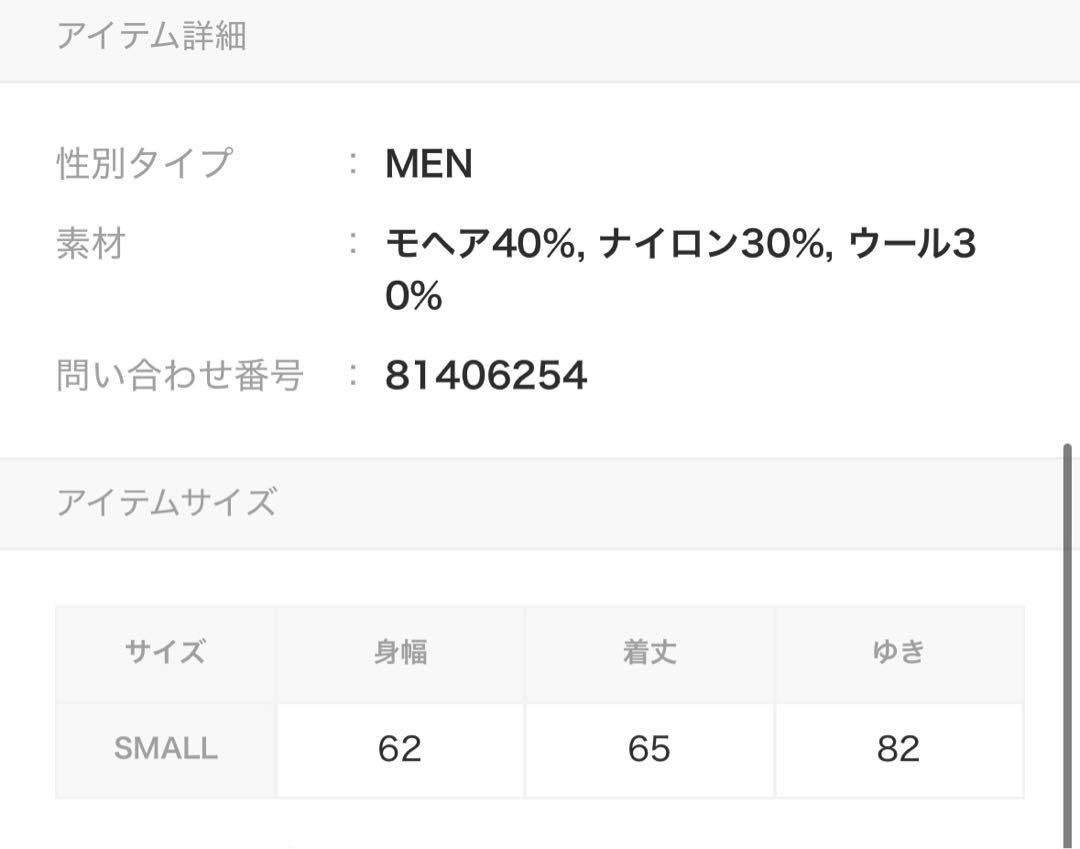Click the 問い合わせ番号 label
This screenshot has width=1080, height=849.
pos(180,375)
